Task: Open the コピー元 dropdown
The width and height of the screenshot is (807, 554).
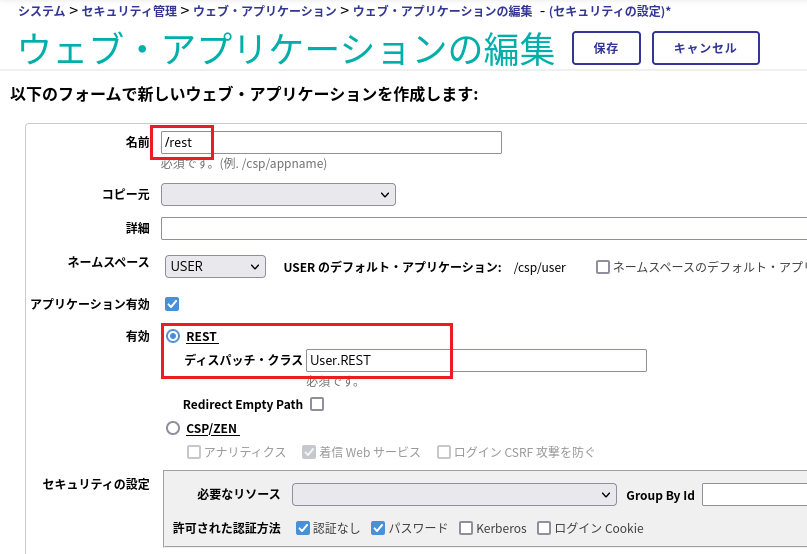Action: (278, 194)
